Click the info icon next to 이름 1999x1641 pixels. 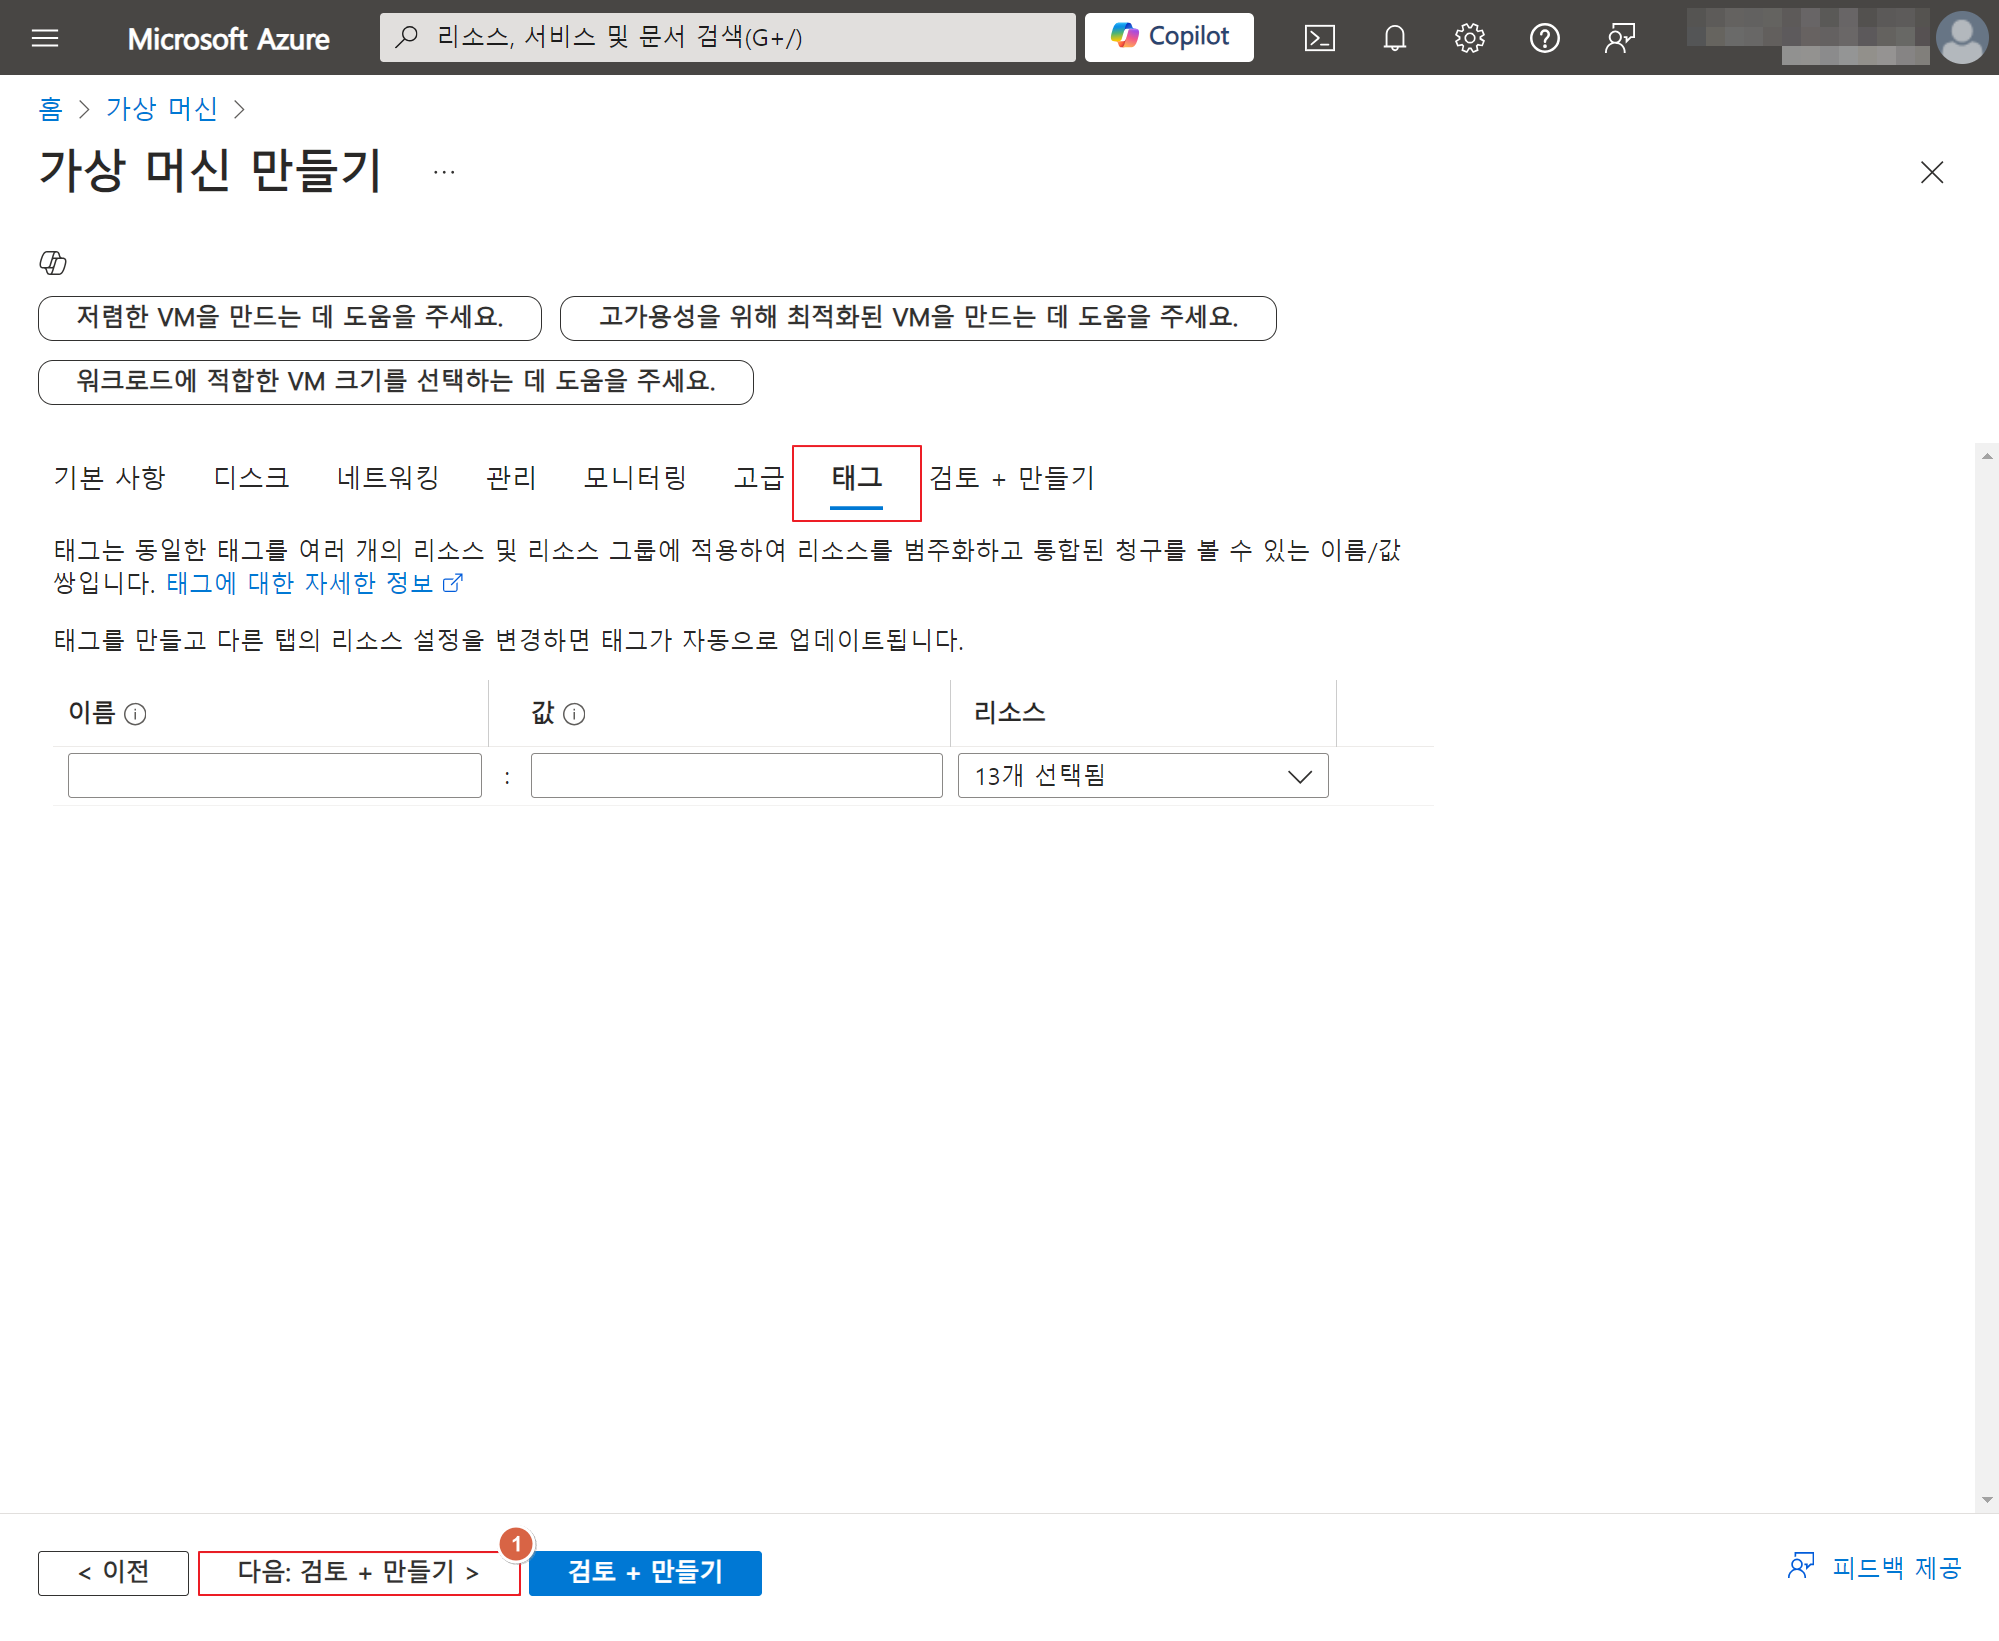click(135, 714)
